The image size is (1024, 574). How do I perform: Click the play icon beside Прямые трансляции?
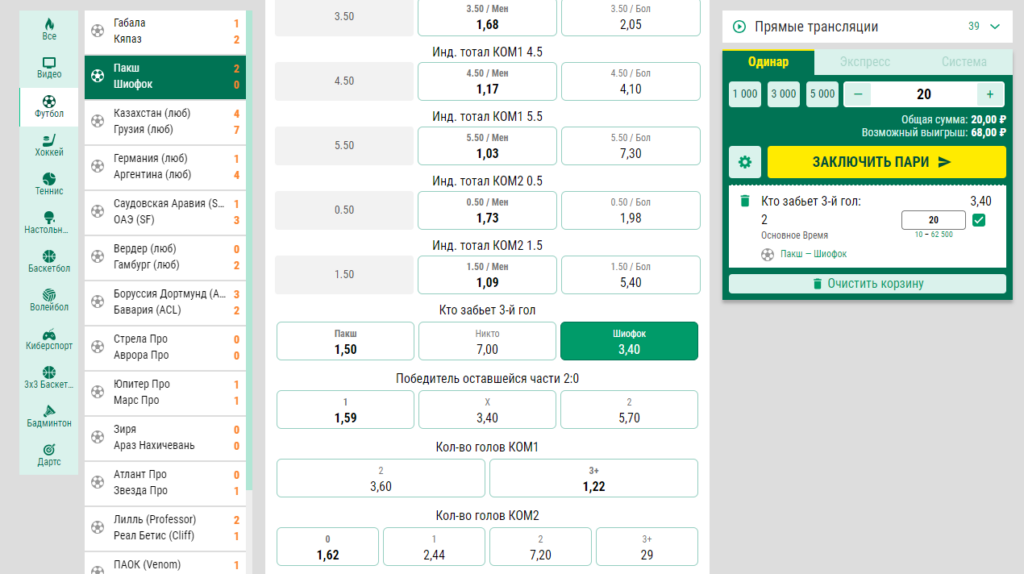739,27
